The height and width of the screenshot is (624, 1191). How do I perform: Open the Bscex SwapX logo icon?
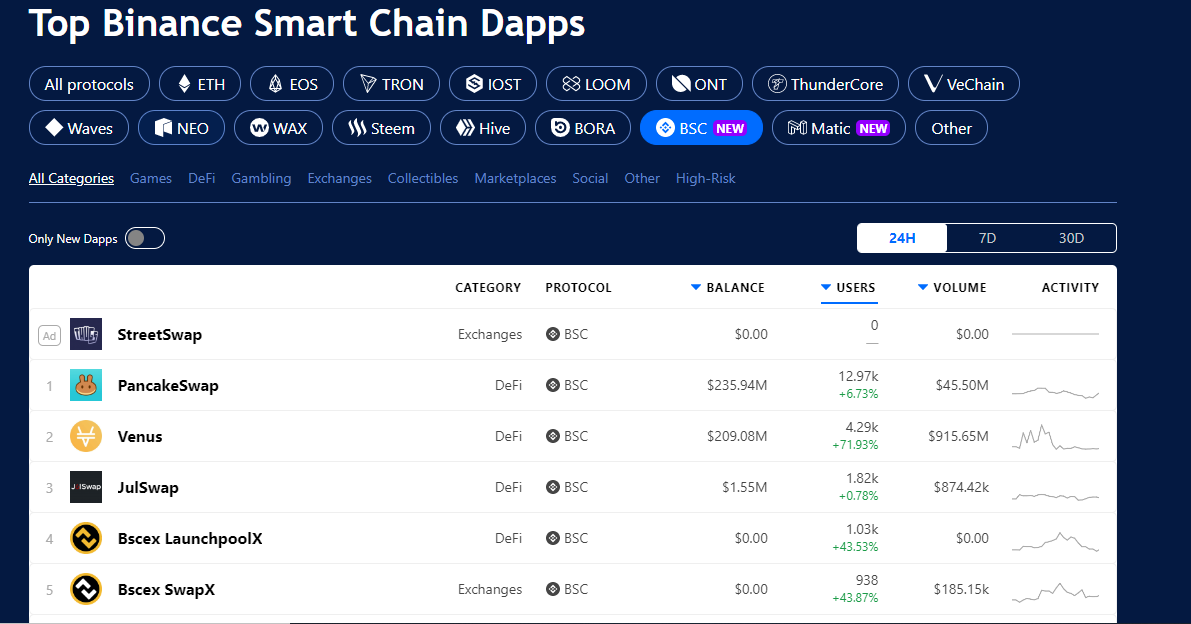point(86,589)
